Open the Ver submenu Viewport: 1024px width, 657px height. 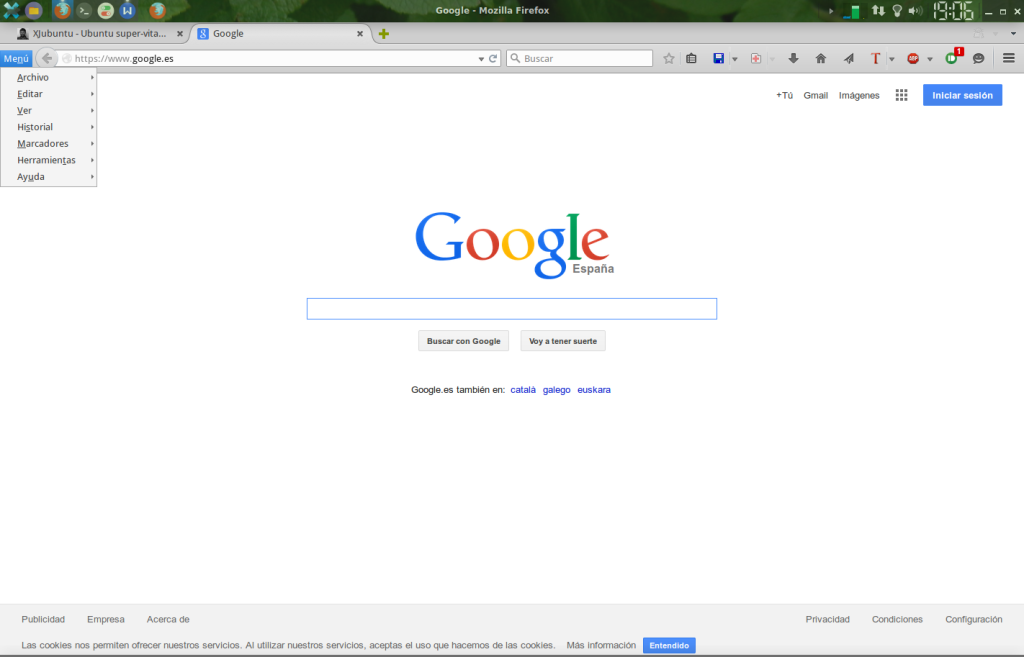pos(49,110)
